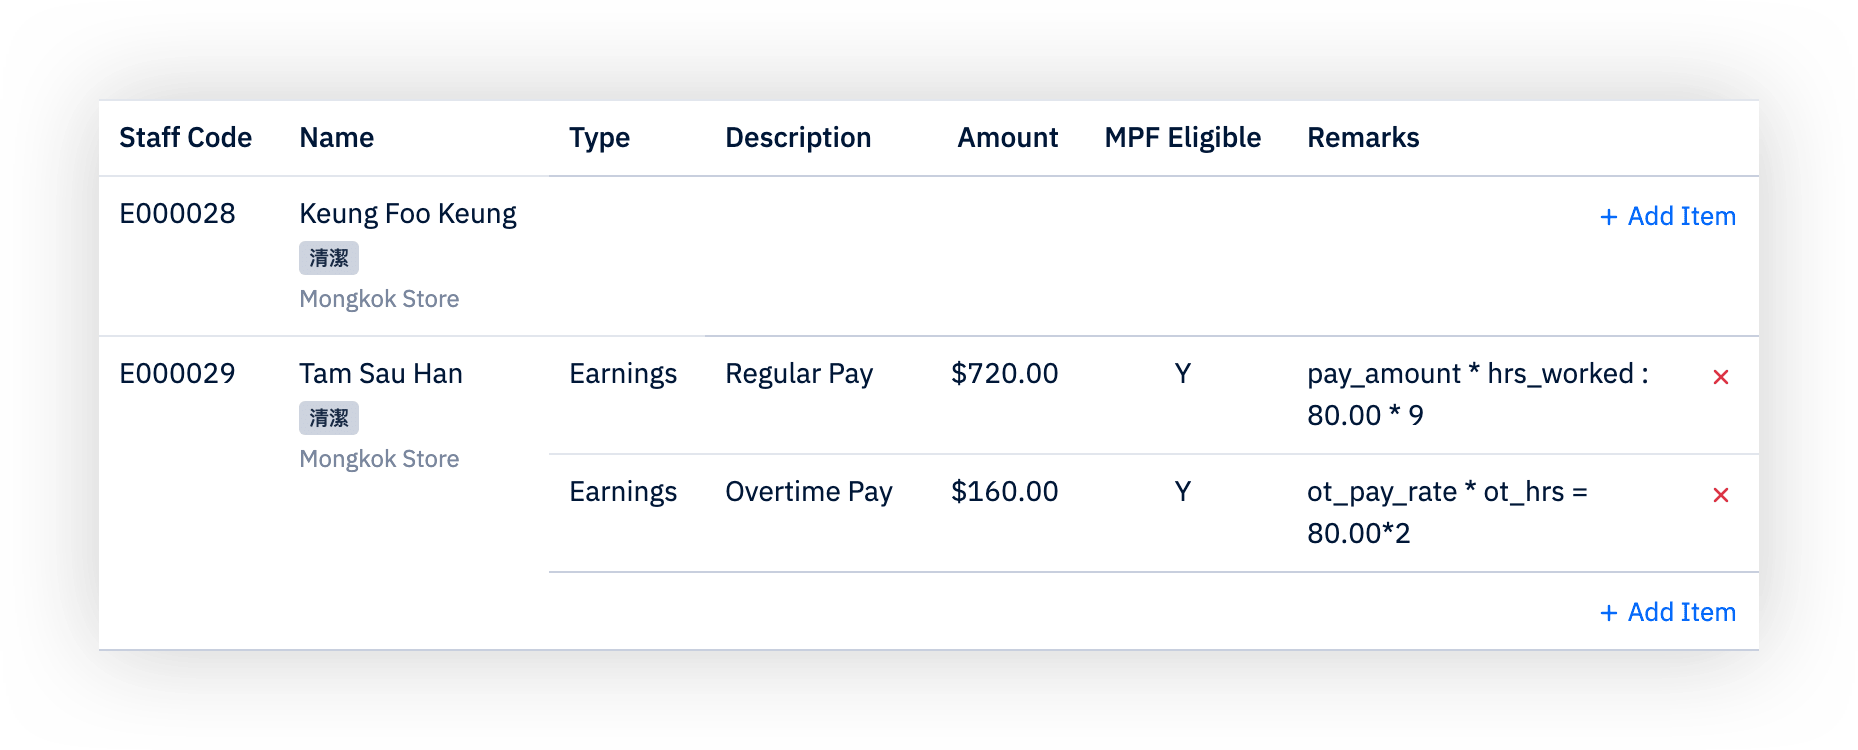This screenshot has width=1858, height=750.
Task: Click the Mongkok Store label under Tam Sau Han
Action: click(379, 458)
